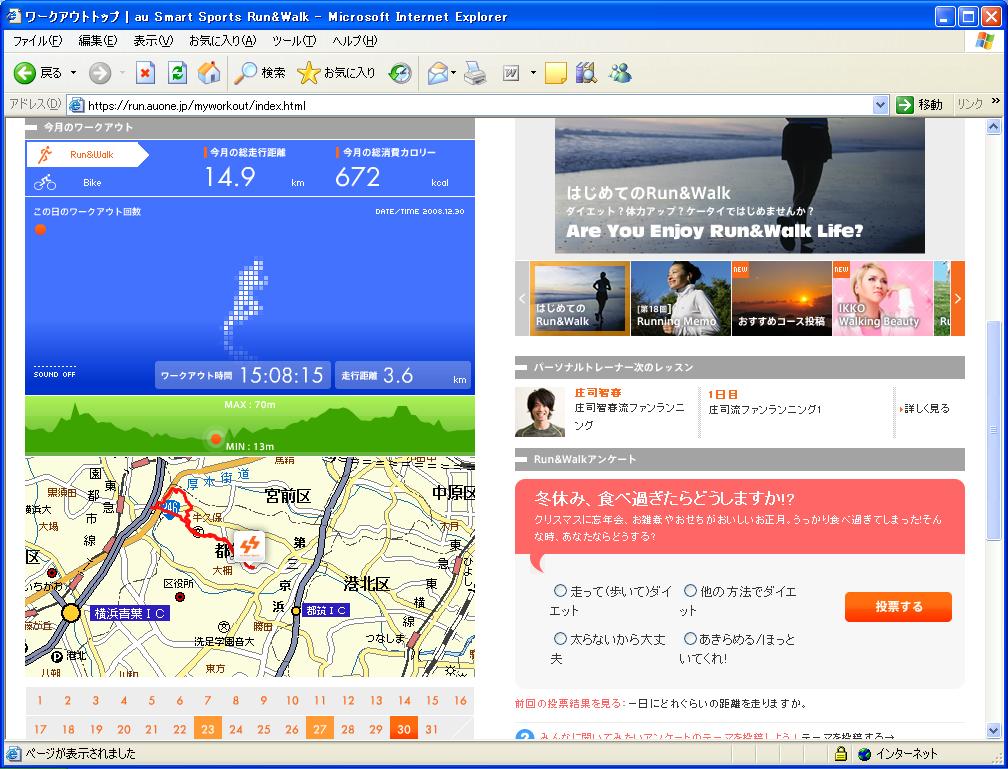Click the Forward arrow icon
Image resolution: width=1008 pixels, height=769 pixels.
100,73
